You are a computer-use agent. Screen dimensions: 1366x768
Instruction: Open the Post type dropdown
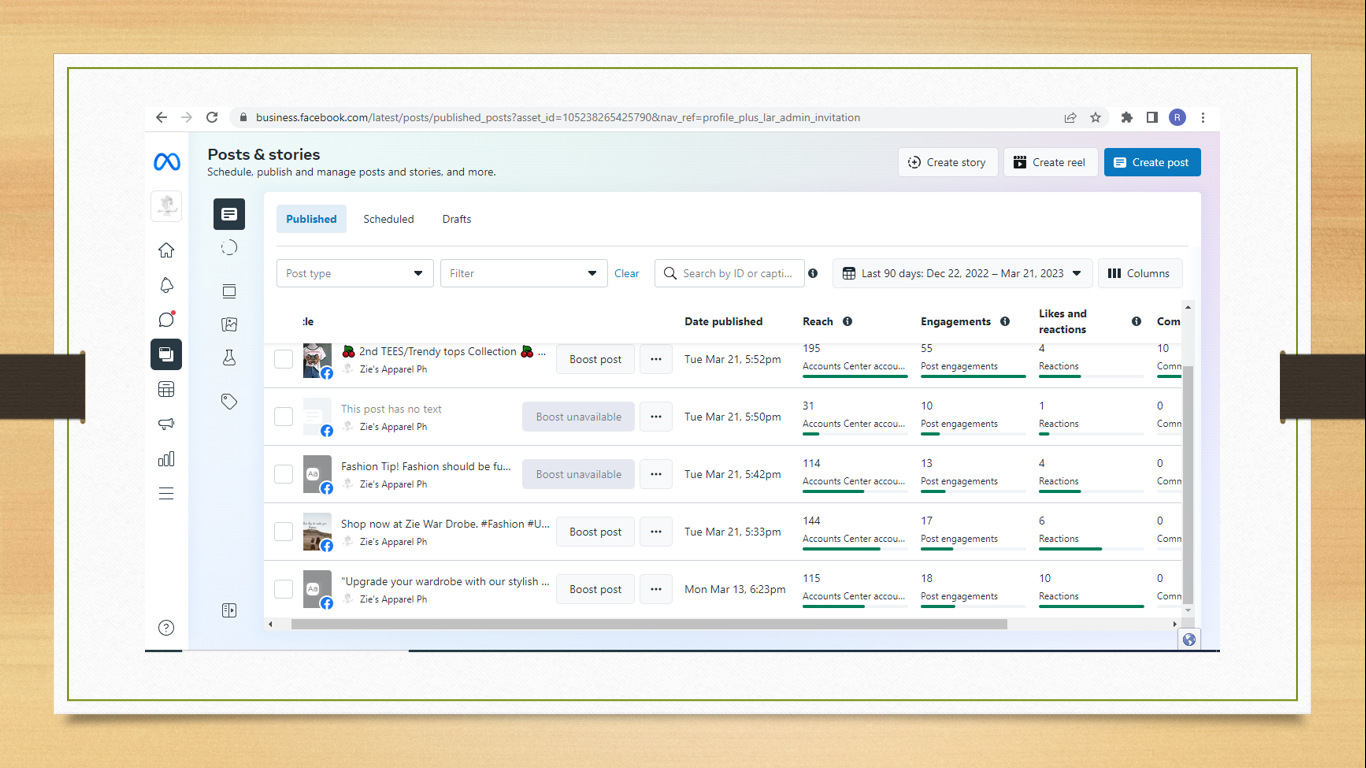355,273
